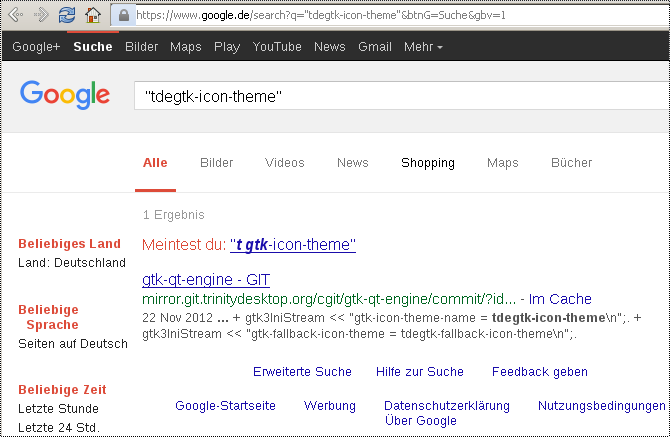The width and height of the screenshot is (670, 437).
Task: Click the suggested "t gtk-icon-theme" link
Action: click(x=293, y=244)
